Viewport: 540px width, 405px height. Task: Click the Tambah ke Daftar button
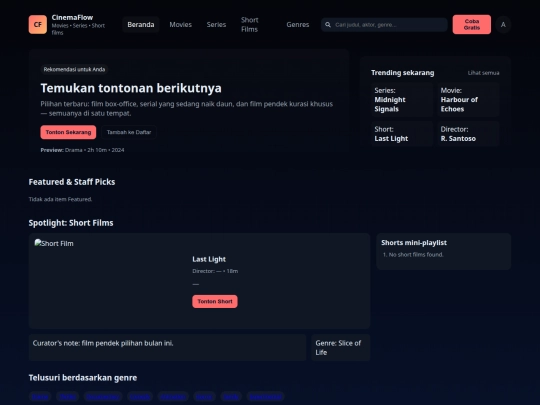[x=129, y=132]
